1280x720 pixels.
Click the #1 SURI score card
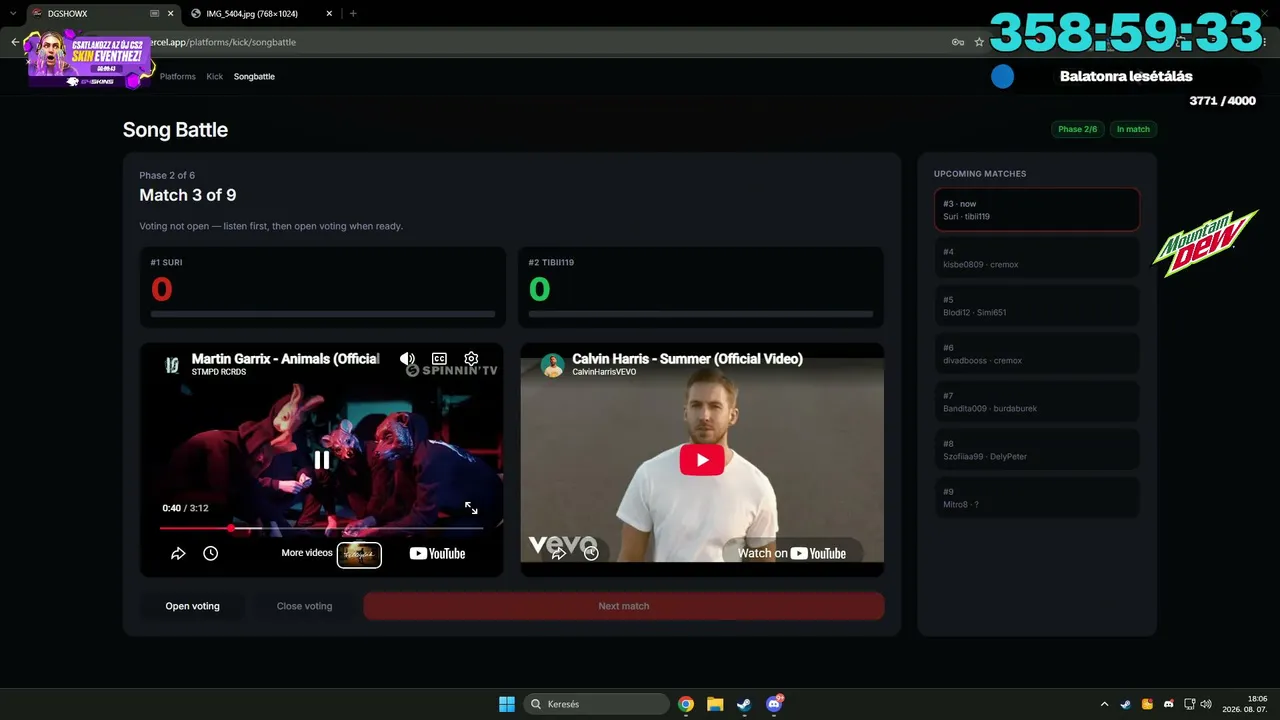[x=322, y=287]
